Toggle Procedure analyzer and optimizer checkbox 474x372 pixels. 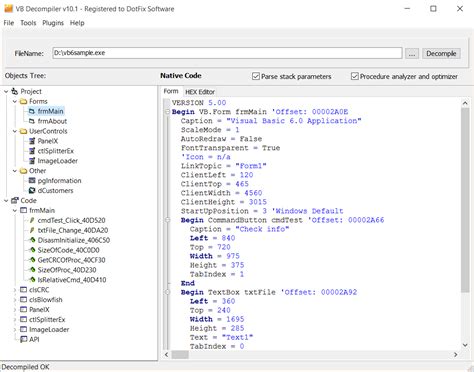355,76
